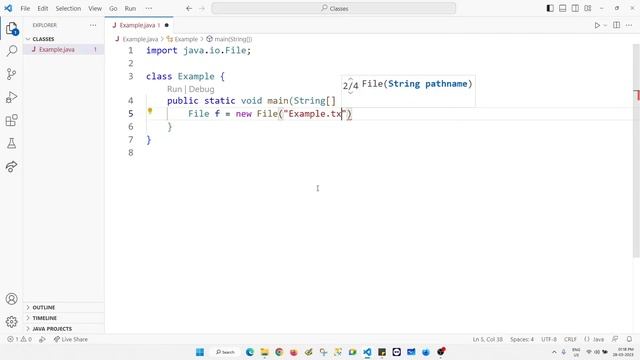Open the Selection menu

[68, 8]
